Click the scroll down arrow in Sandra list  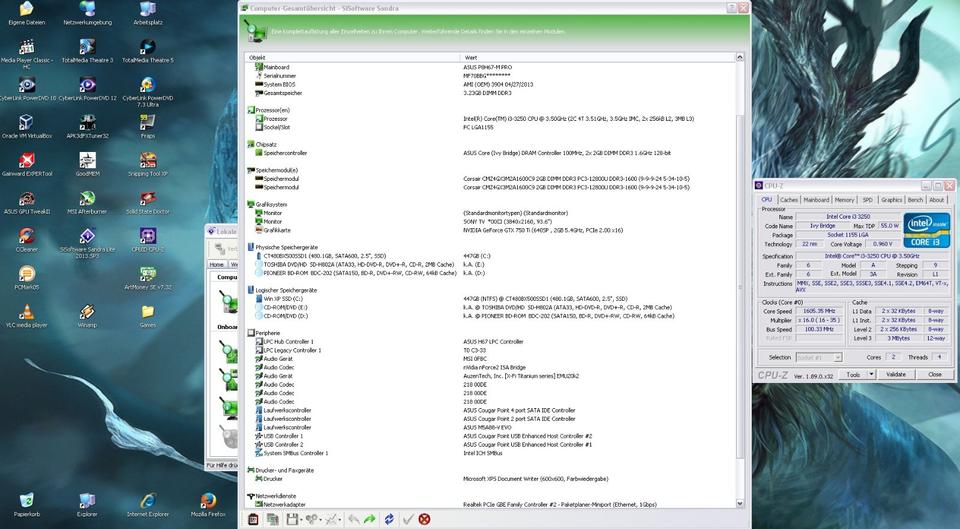740,503
